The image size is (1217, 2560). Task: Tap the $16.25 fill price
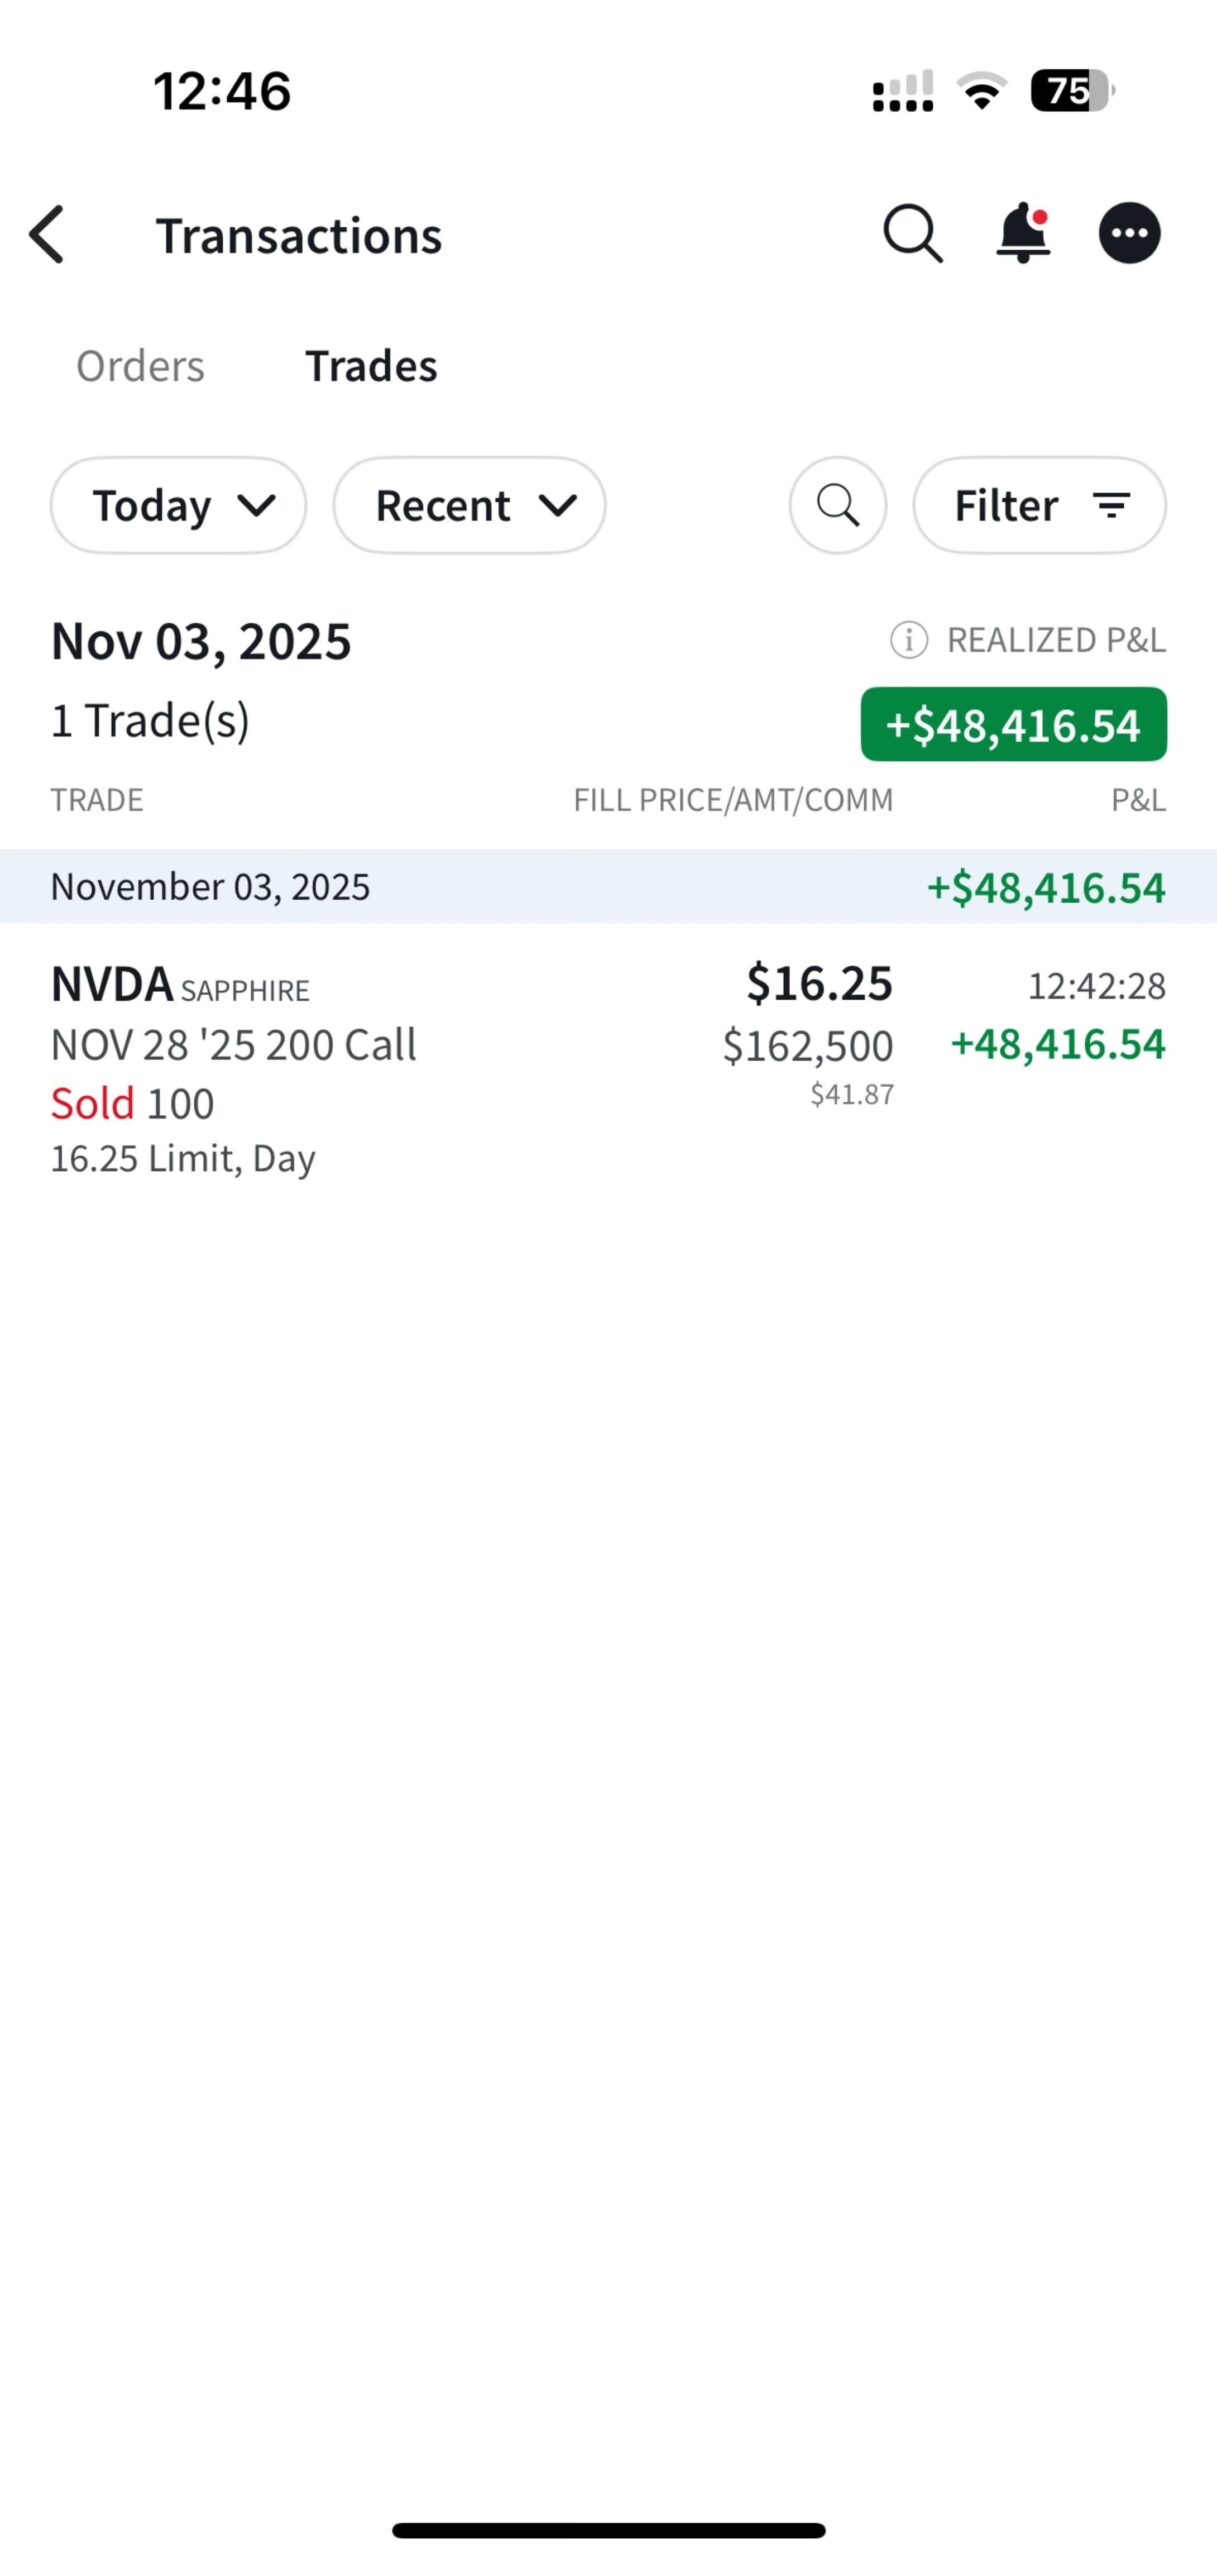(x=819, y=984)
